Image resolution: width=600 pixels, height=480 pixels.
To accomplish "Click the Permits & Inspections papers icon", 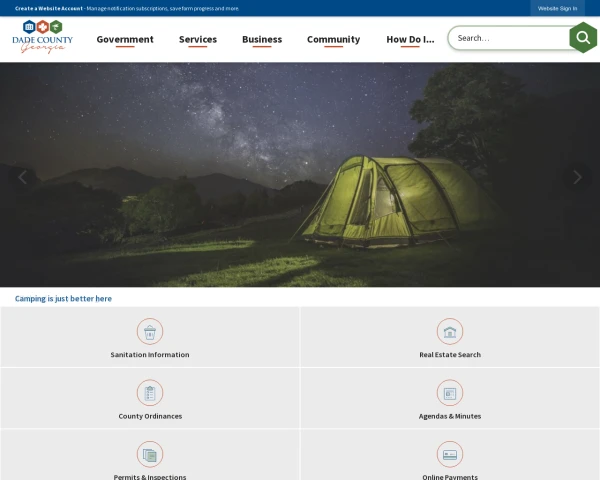I will point(150,454).
